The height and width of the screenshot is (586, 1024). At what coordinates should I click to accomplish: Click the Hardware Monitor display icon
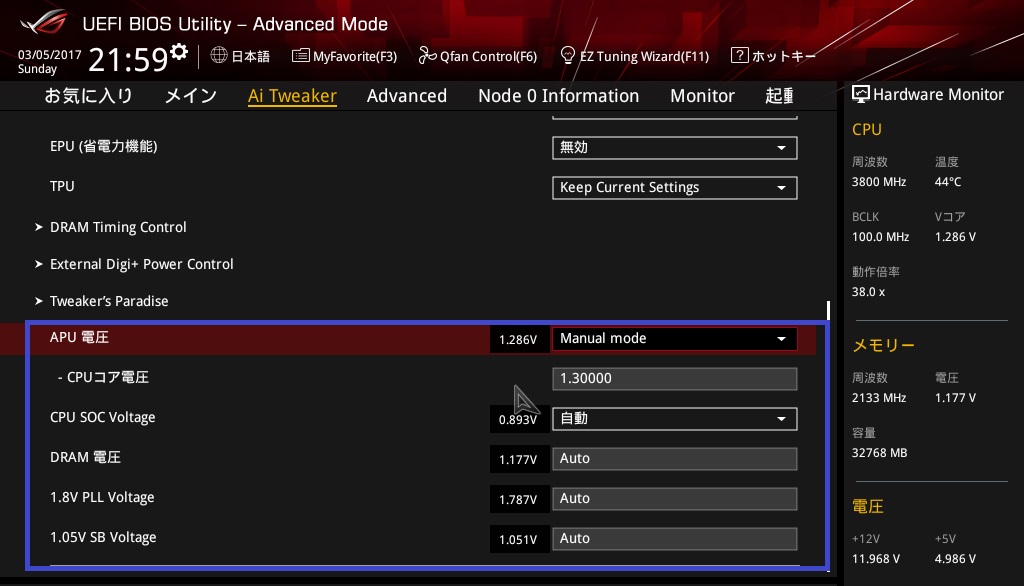861,95
